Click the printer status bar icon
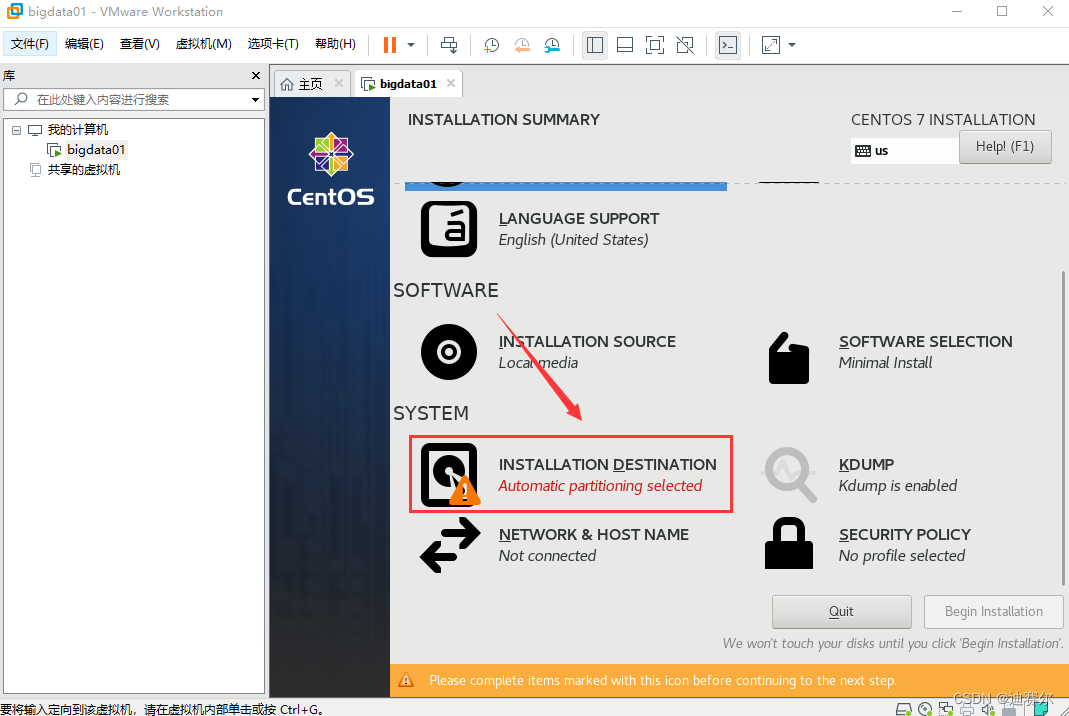Viewport: 1069px width, 716px height. (x=967, y=709)
